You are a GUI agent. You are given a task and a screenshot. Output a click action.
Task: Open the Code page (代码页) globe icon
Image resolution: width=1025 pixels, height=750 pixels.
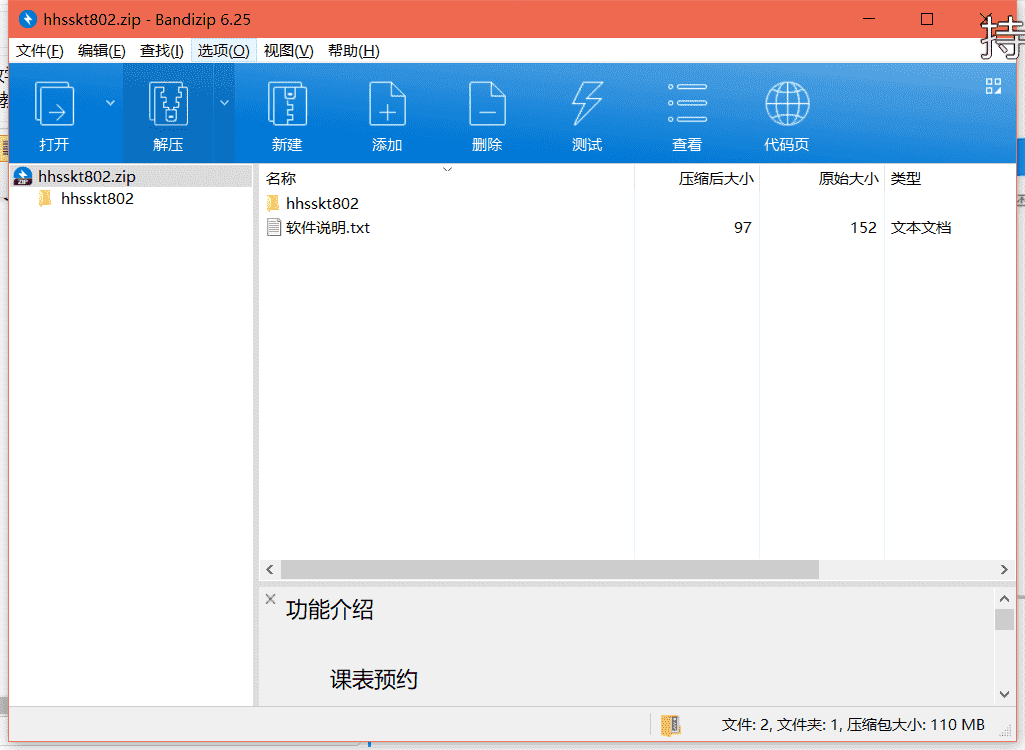(x=787, y=103)
